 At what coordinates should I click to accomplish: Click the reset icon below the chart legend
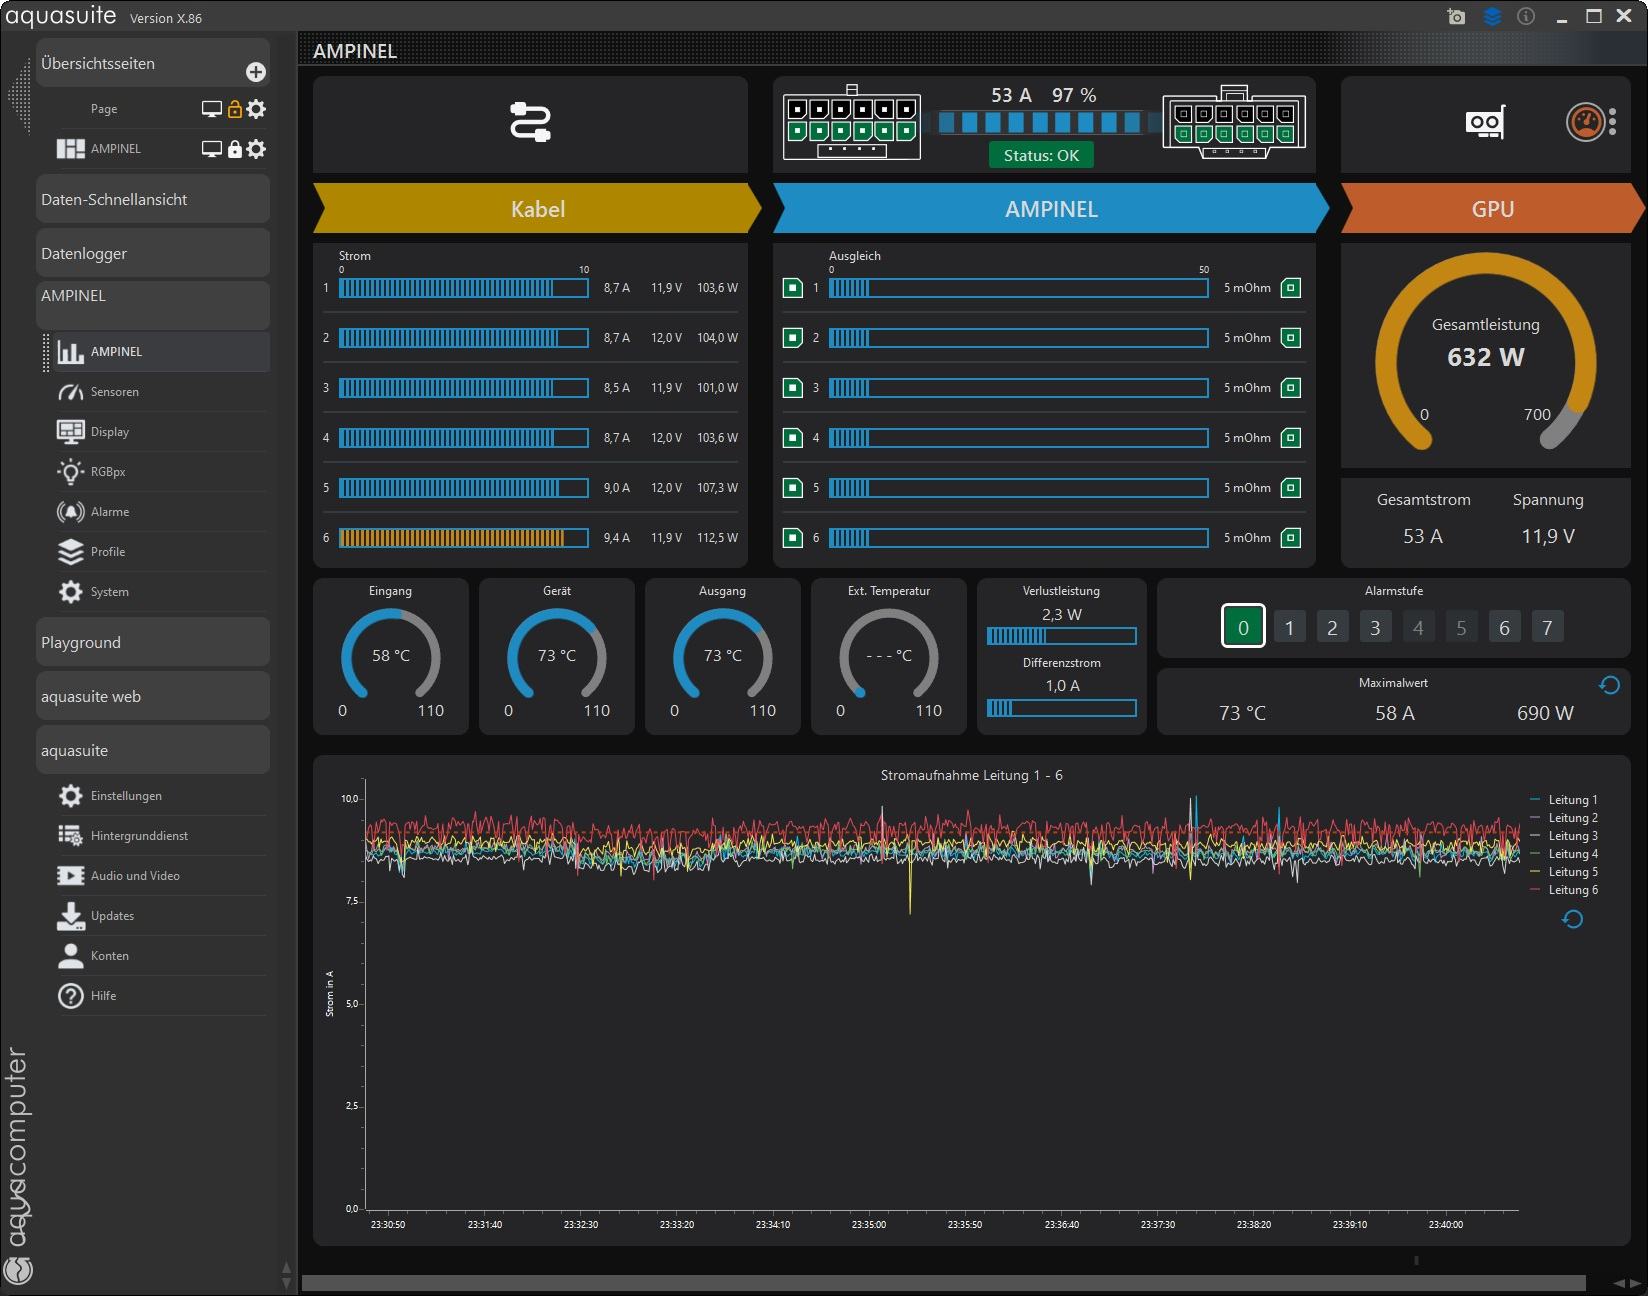coord(1572,919)
